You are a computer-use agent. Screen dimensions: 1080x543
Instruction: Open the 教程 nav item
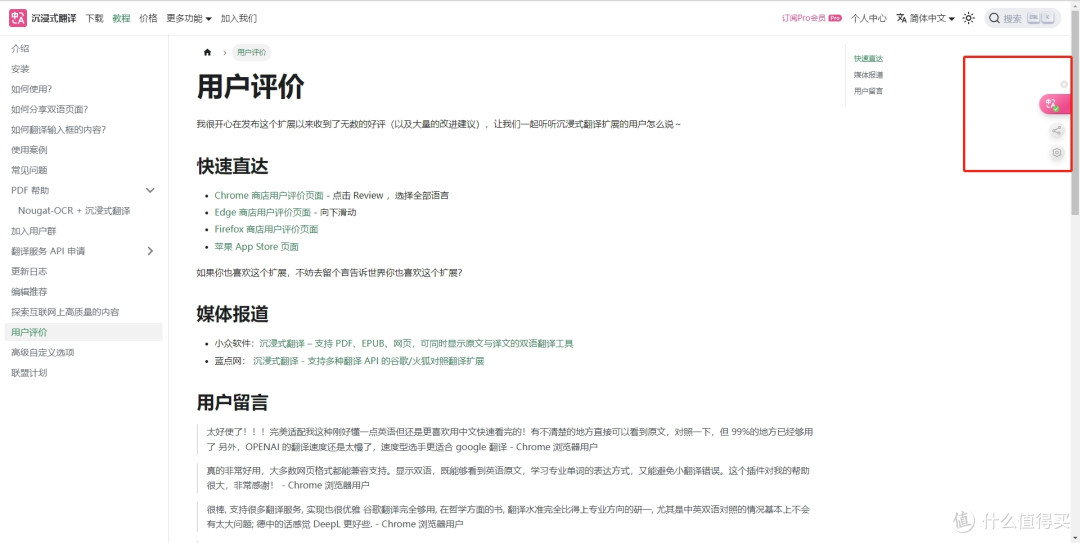point(121,19)
